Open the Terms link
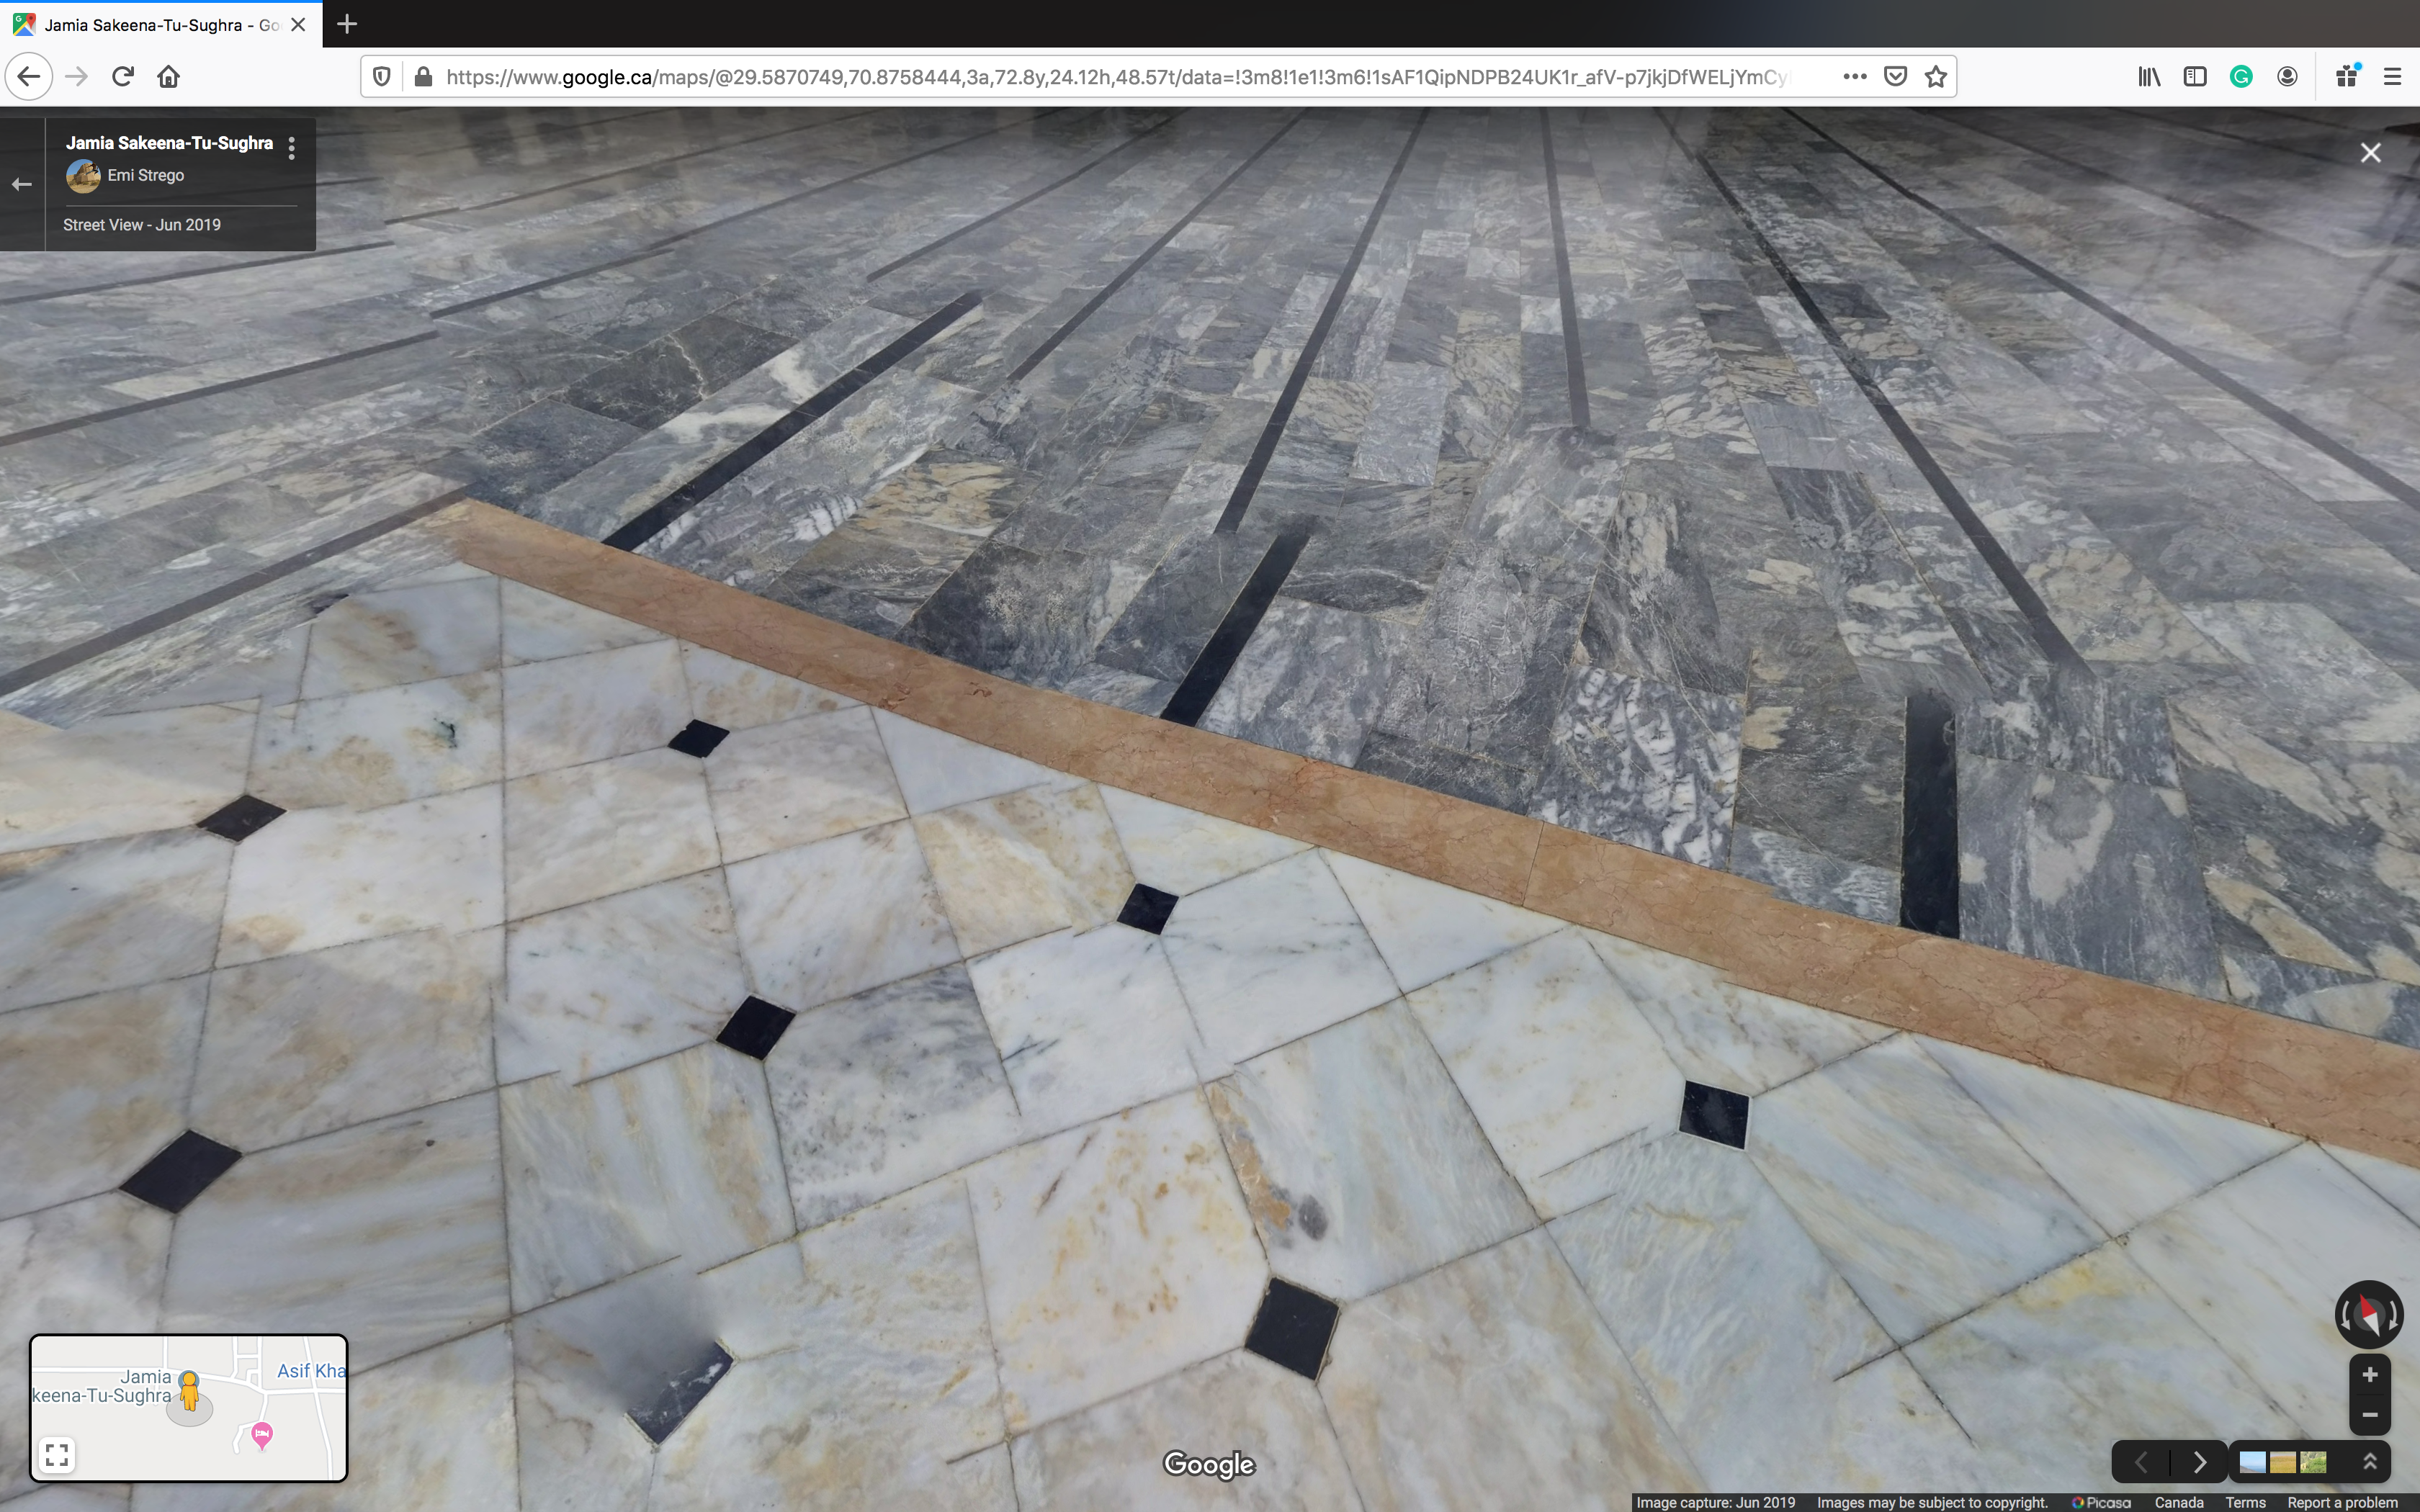The width and height of the screenshot is (2420, 1512). 2245,1502
